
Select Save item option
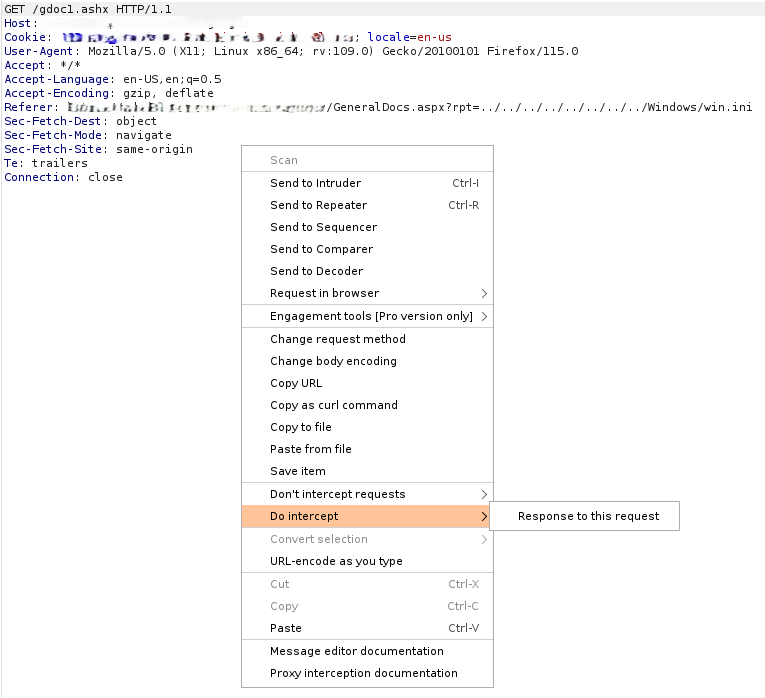(x=367, y=471)
